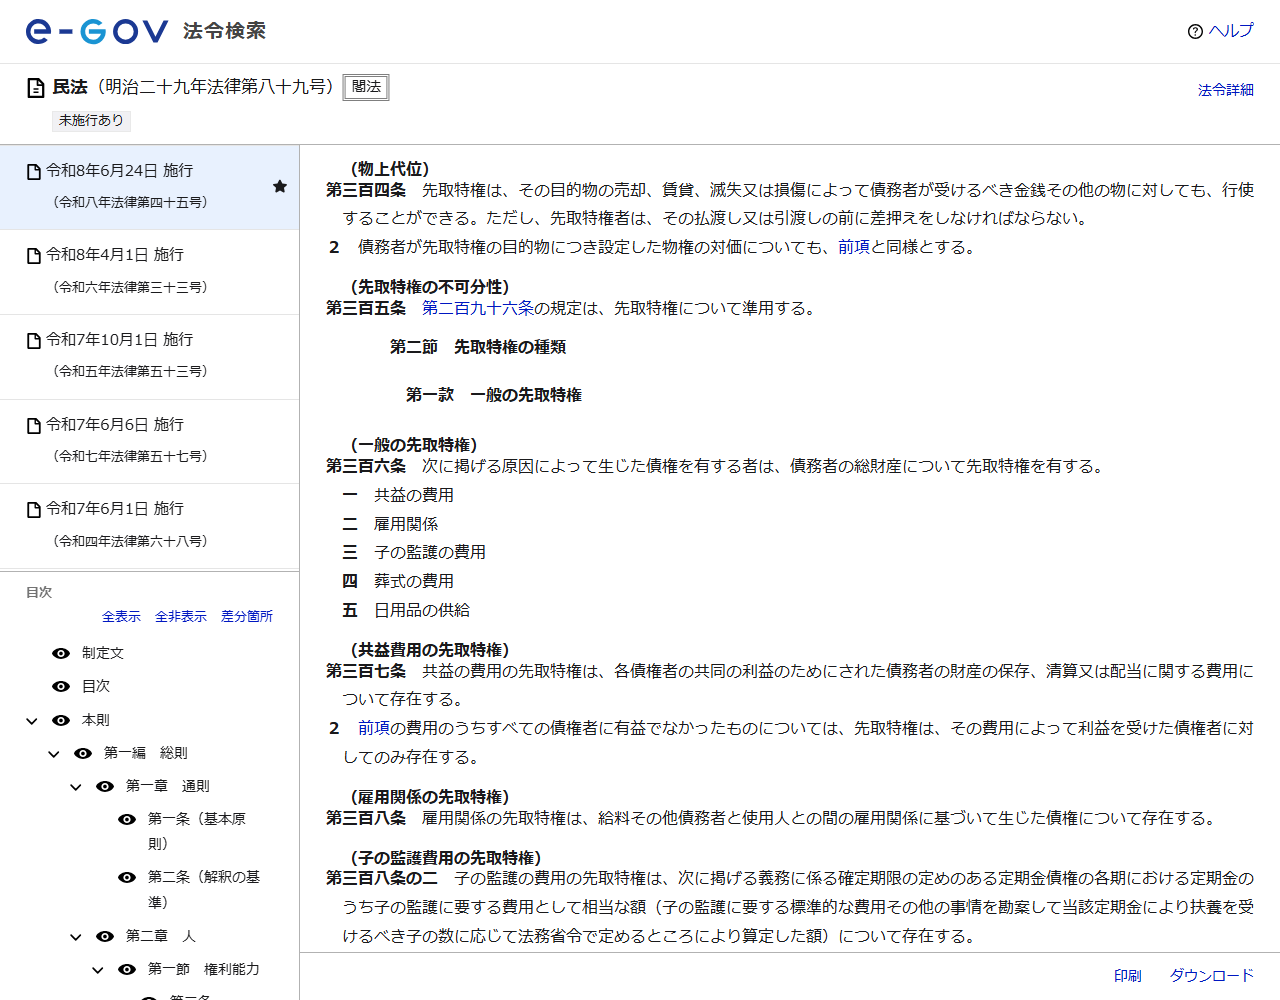The image size is (1280, 1000).
Task: Click document icon for 令和7年10月1日 施行
Action: point(34,341)
